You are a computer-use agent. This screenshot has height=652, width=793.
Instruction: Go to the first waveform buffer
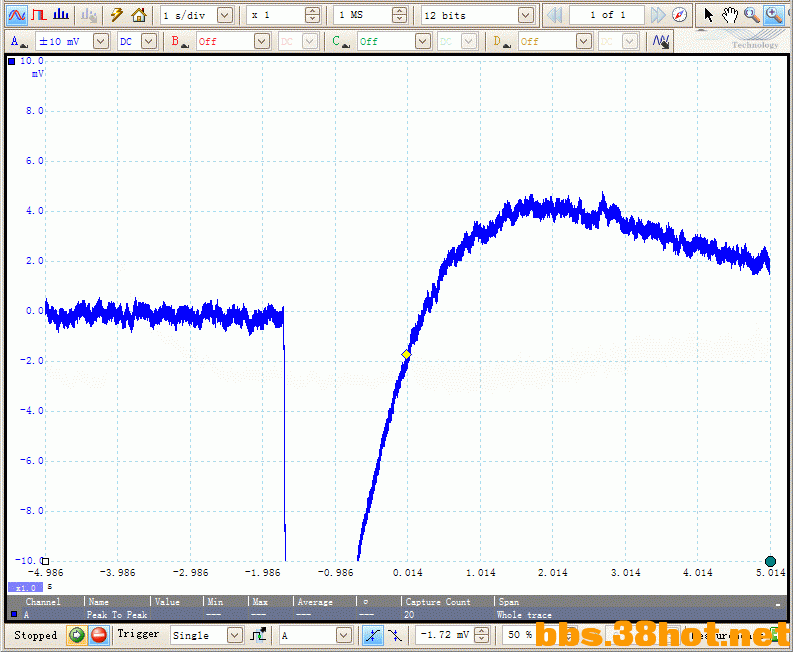(x=555, y=15)
